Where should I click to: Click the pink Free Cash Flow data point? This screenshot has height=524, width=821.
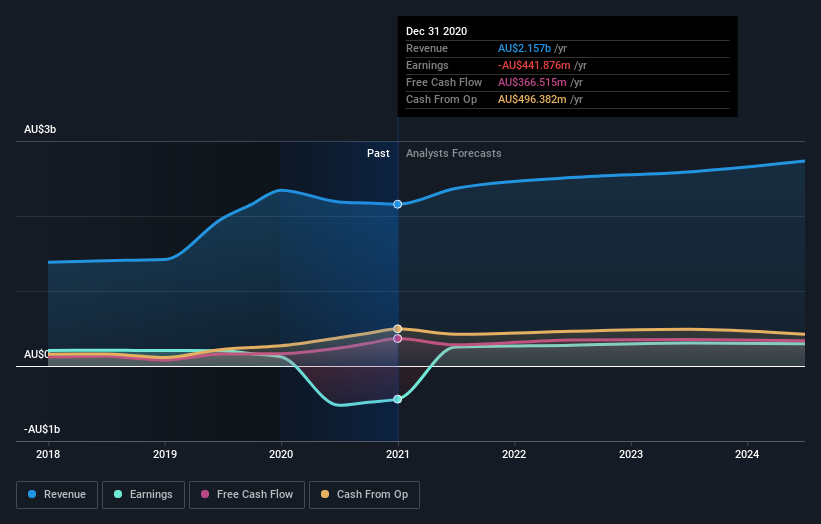[x=398, y=339]
